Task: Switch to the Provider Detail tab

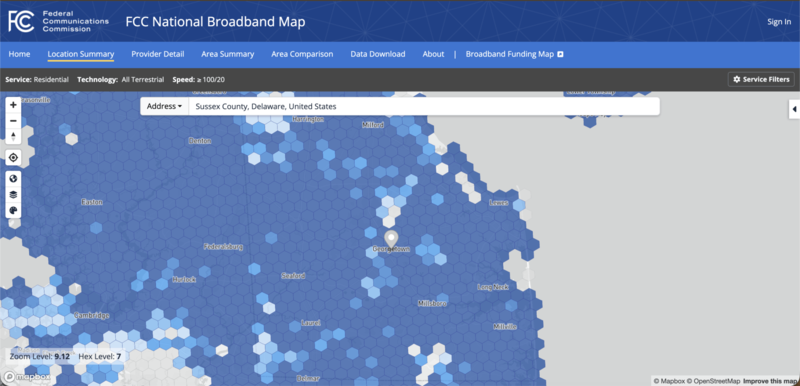Action: pyautogui.click(x=158, y=54)
